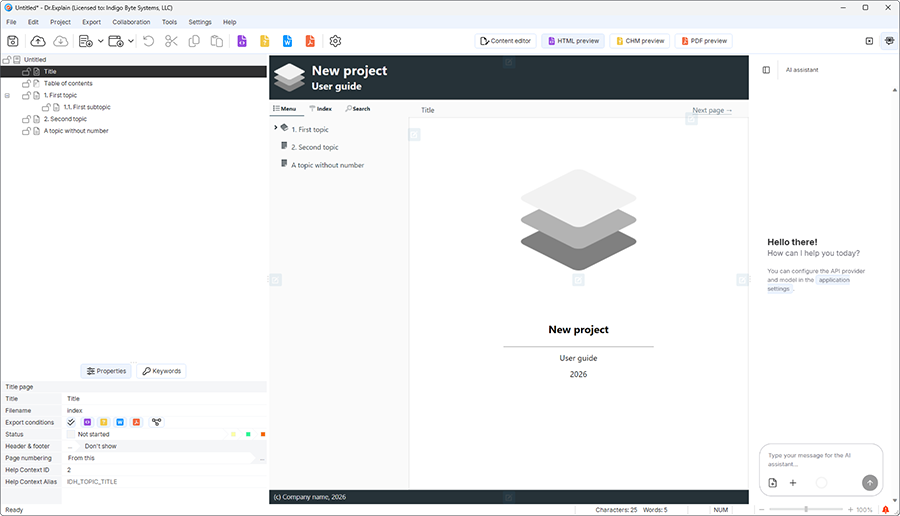900x516 pixels.
Task: Click the orange status swatch
Action: click(263, 434)
